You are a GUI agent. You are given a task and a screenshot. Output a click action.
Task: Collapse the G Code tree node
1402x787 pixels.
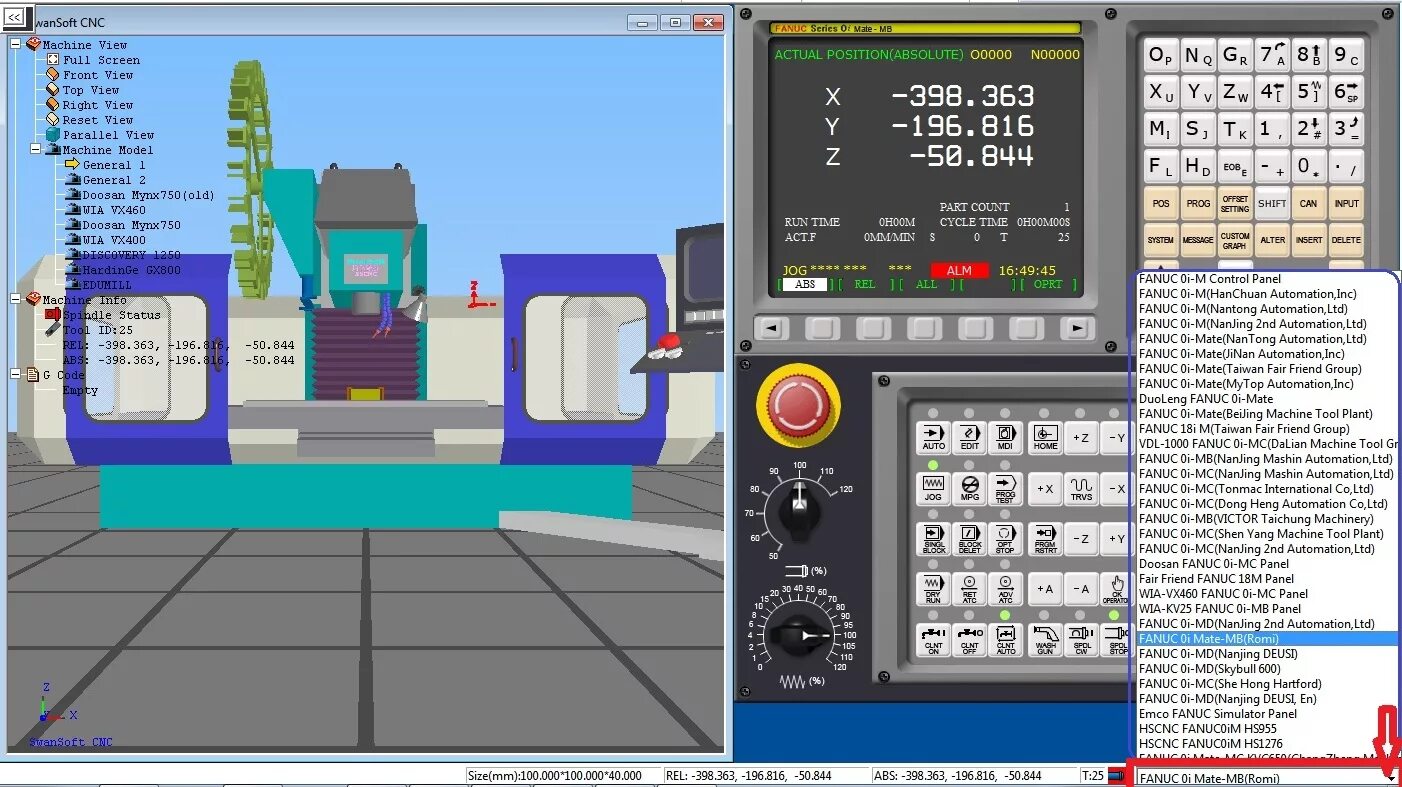point(15,374)
